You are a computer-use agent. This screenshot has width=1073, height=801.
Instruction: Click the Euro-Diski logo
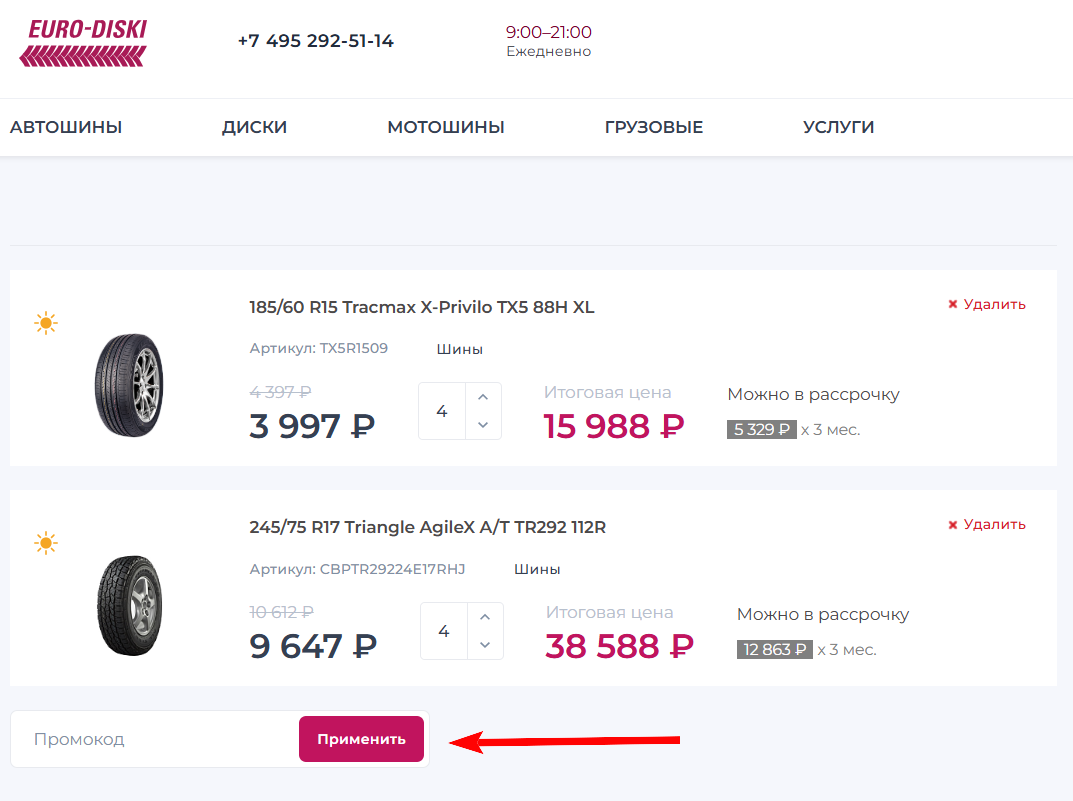point(83,42)
